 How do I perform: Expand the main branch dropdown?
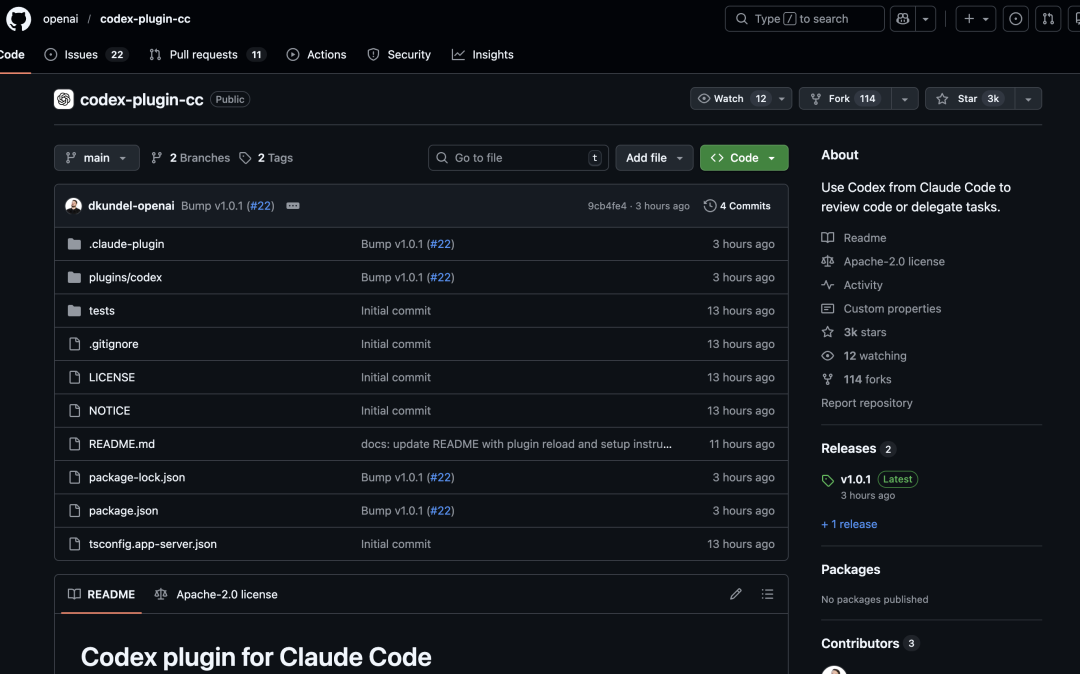(x=97, y=158)
